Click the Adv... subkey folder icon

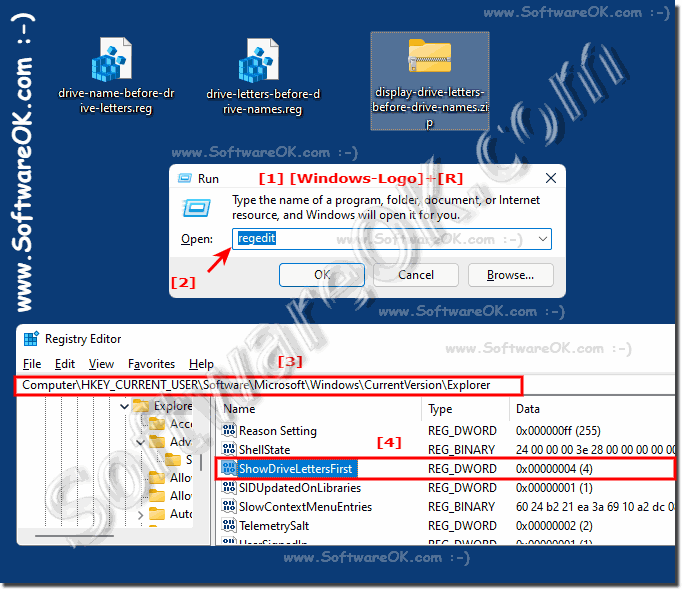pos(157,442)
